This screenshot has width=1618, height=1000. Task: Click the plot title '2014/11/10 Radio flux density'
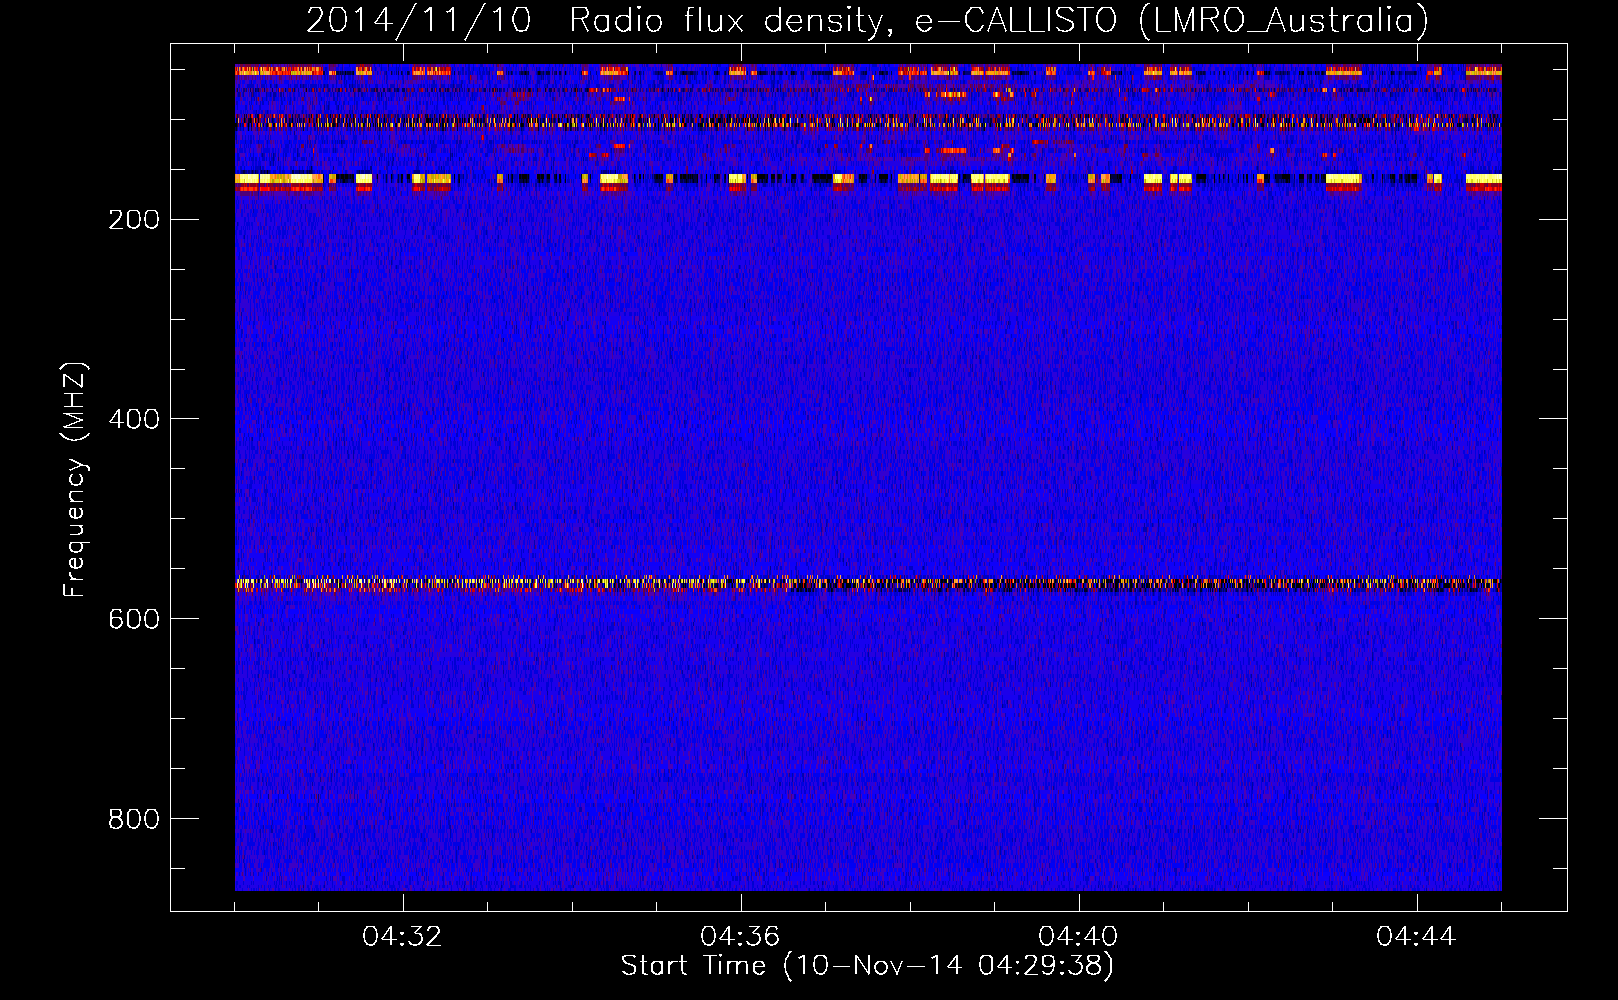596,21
